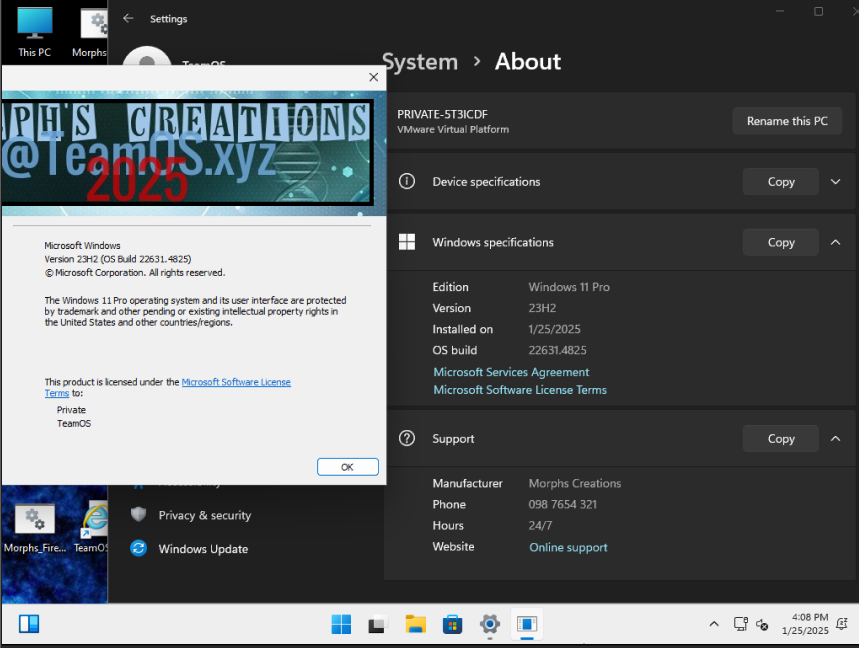Close the About Windows dialog
This screenshot has height=648, width=859.
[x=374, y=77]
